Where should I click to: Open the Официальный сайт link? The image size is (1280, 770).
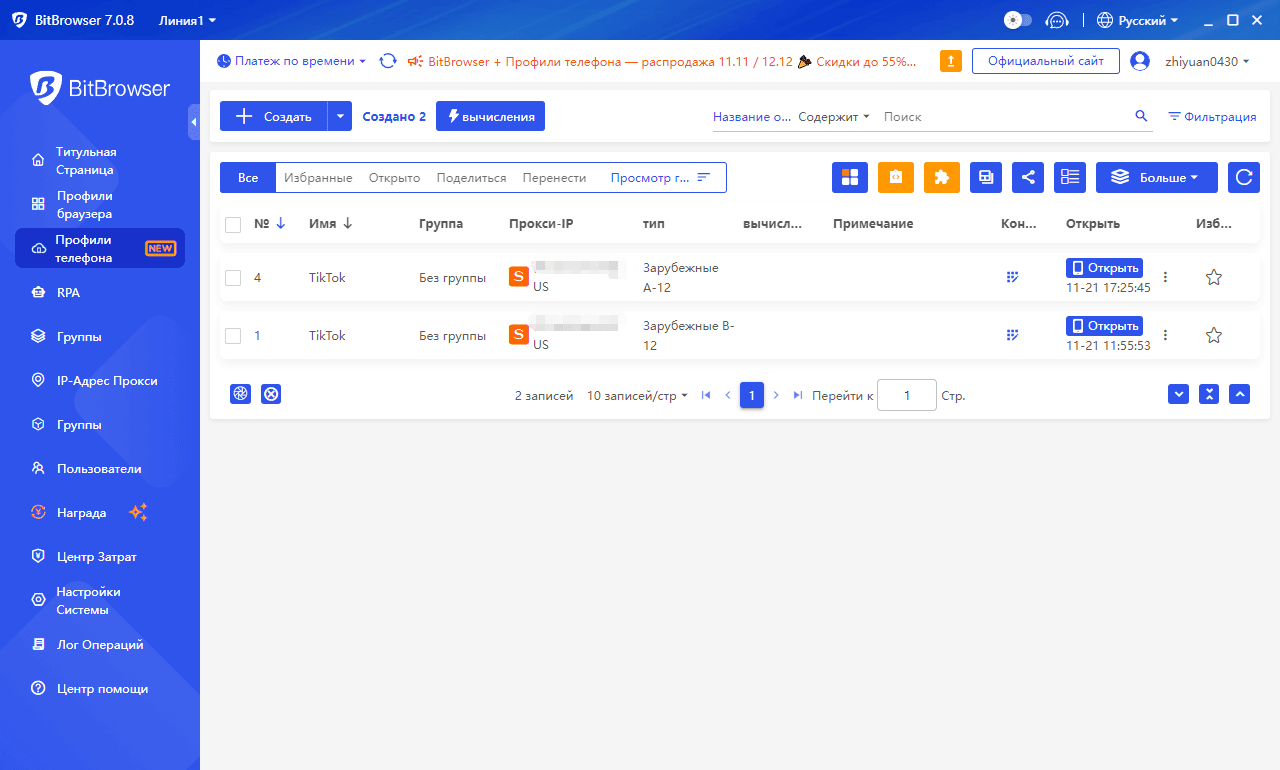point(1045,60)
